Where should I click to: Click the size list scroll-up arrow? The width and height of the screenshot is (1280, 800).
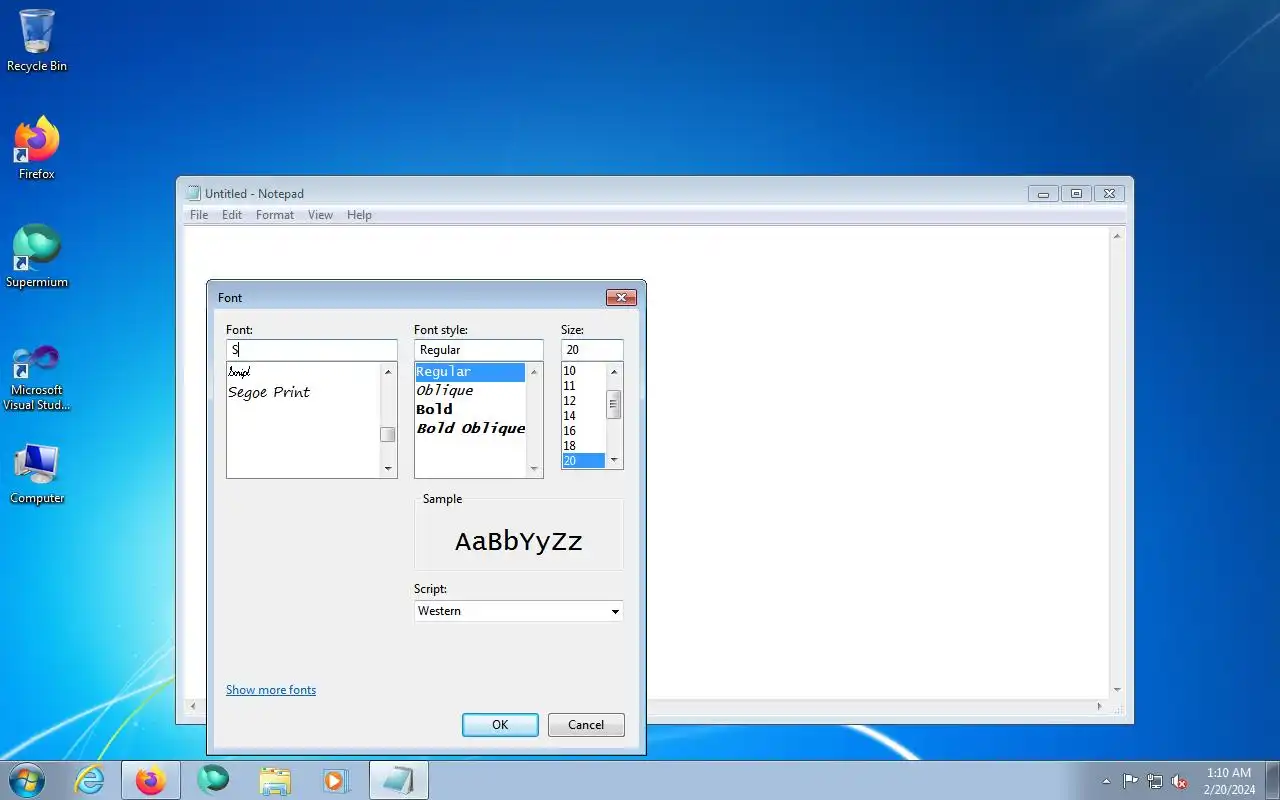(614, 372)
